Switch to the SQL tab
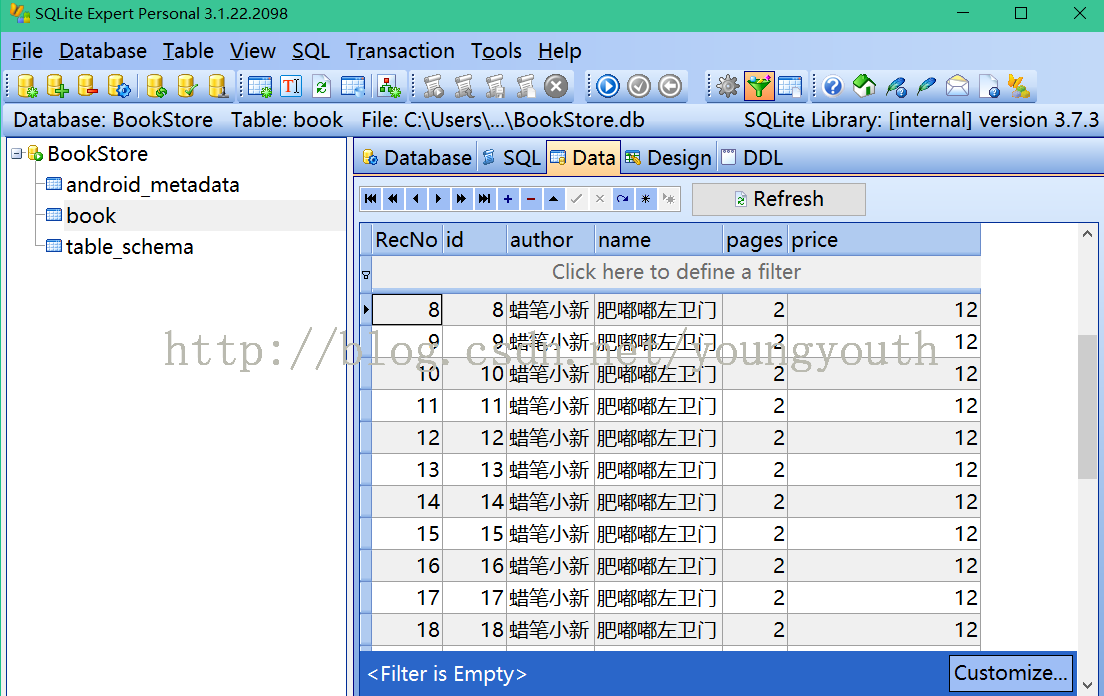Image resolution: width=1104 pixels, height=696 pixels. [x=511, y=158]
